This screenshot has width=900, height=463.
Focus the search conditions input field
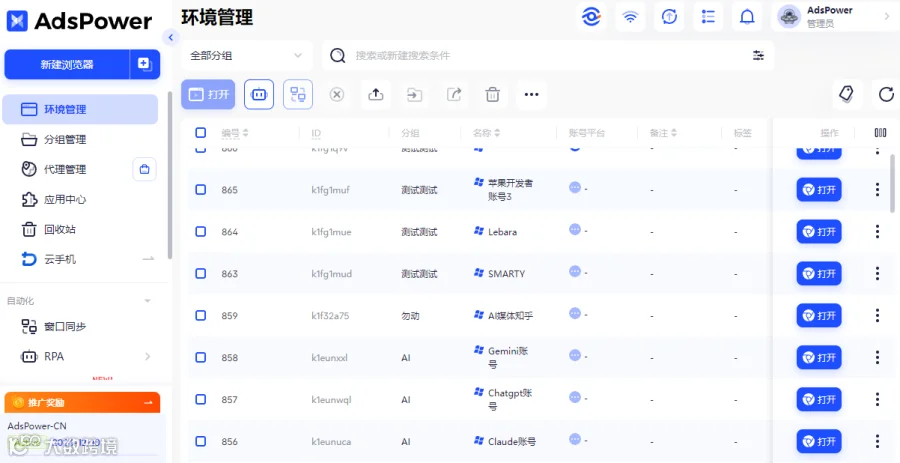pyautogui.click(x=548, y=56)
